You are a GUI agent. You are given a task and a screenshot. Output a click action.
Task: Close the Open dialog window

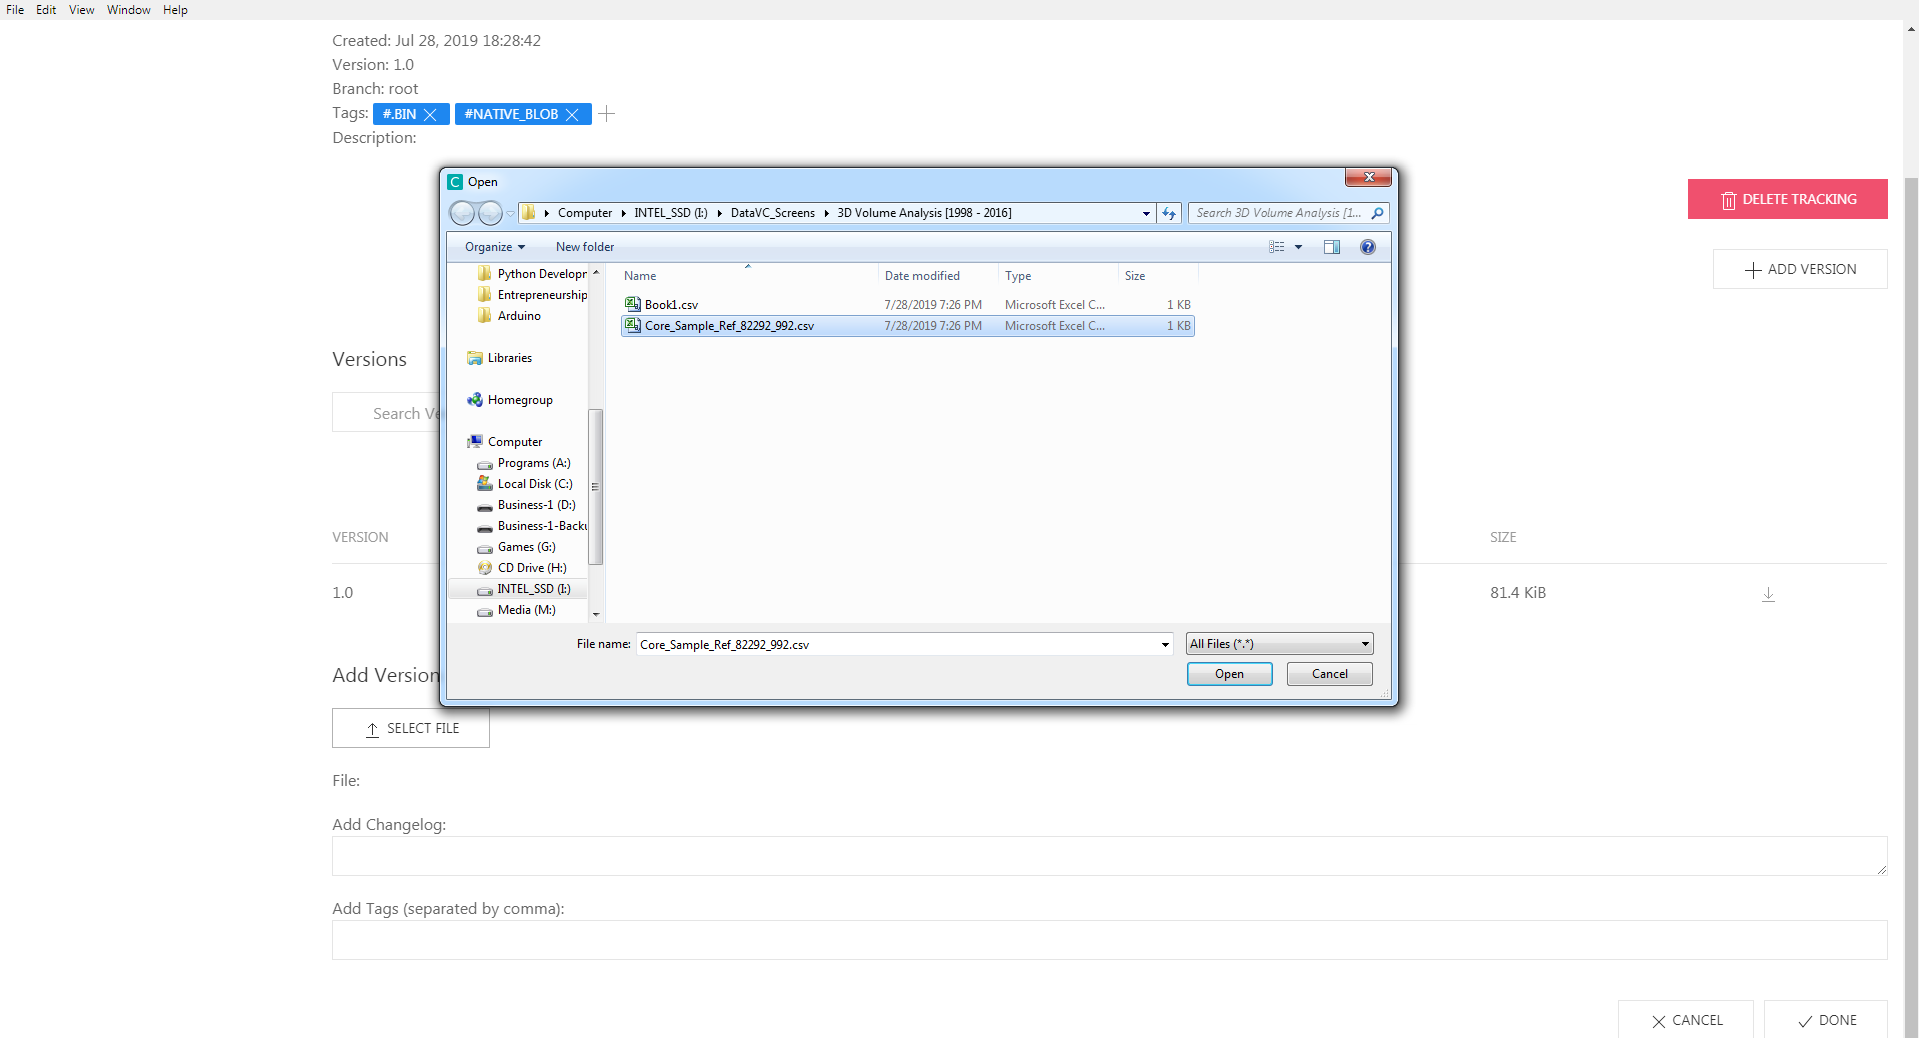tap(1369, 177)
